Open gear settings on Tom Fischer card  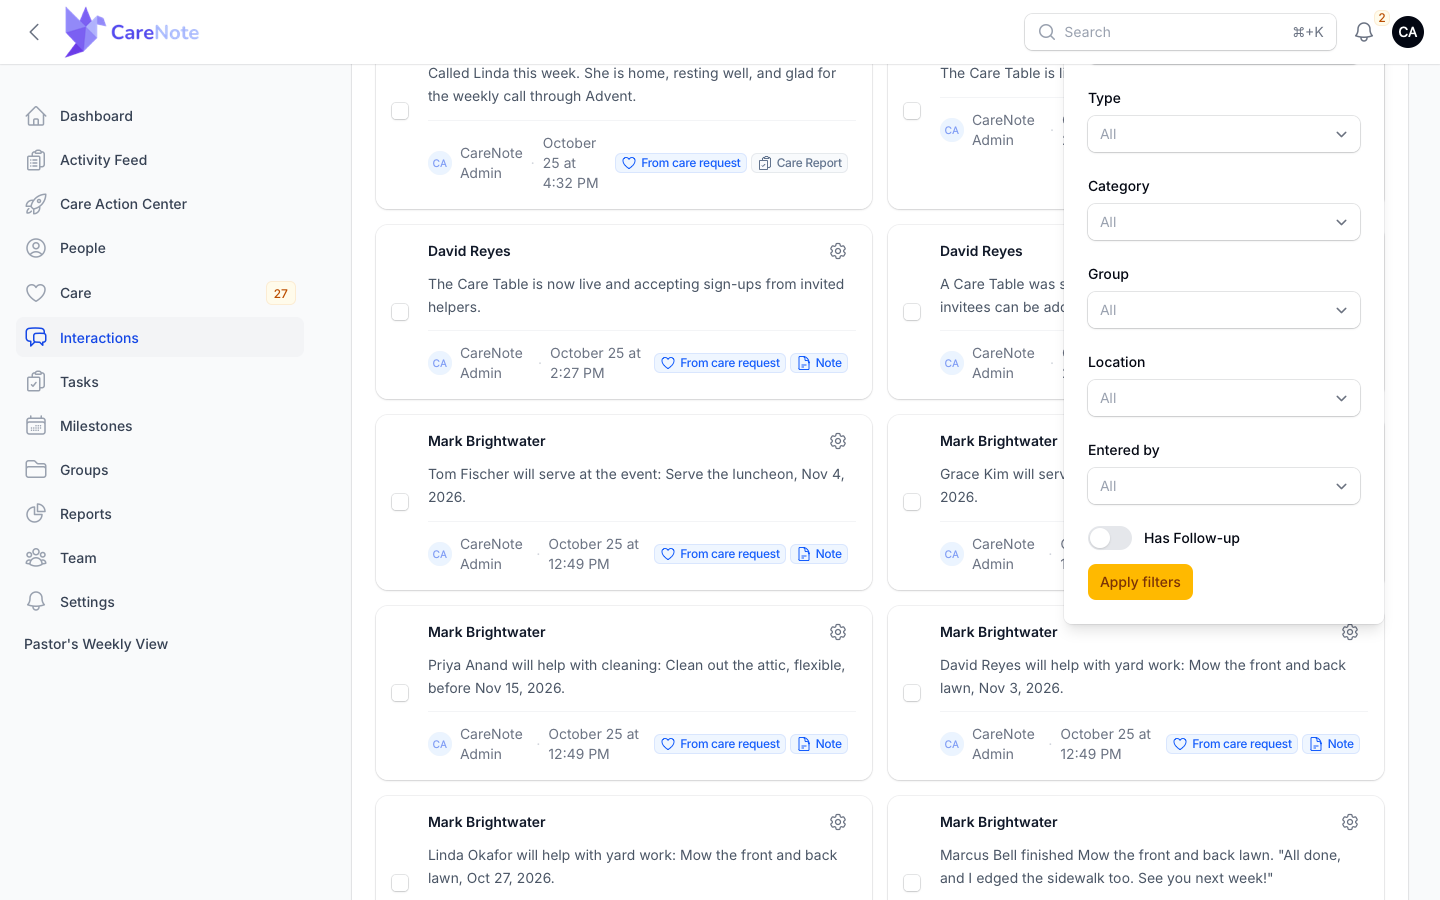[838, 441]
